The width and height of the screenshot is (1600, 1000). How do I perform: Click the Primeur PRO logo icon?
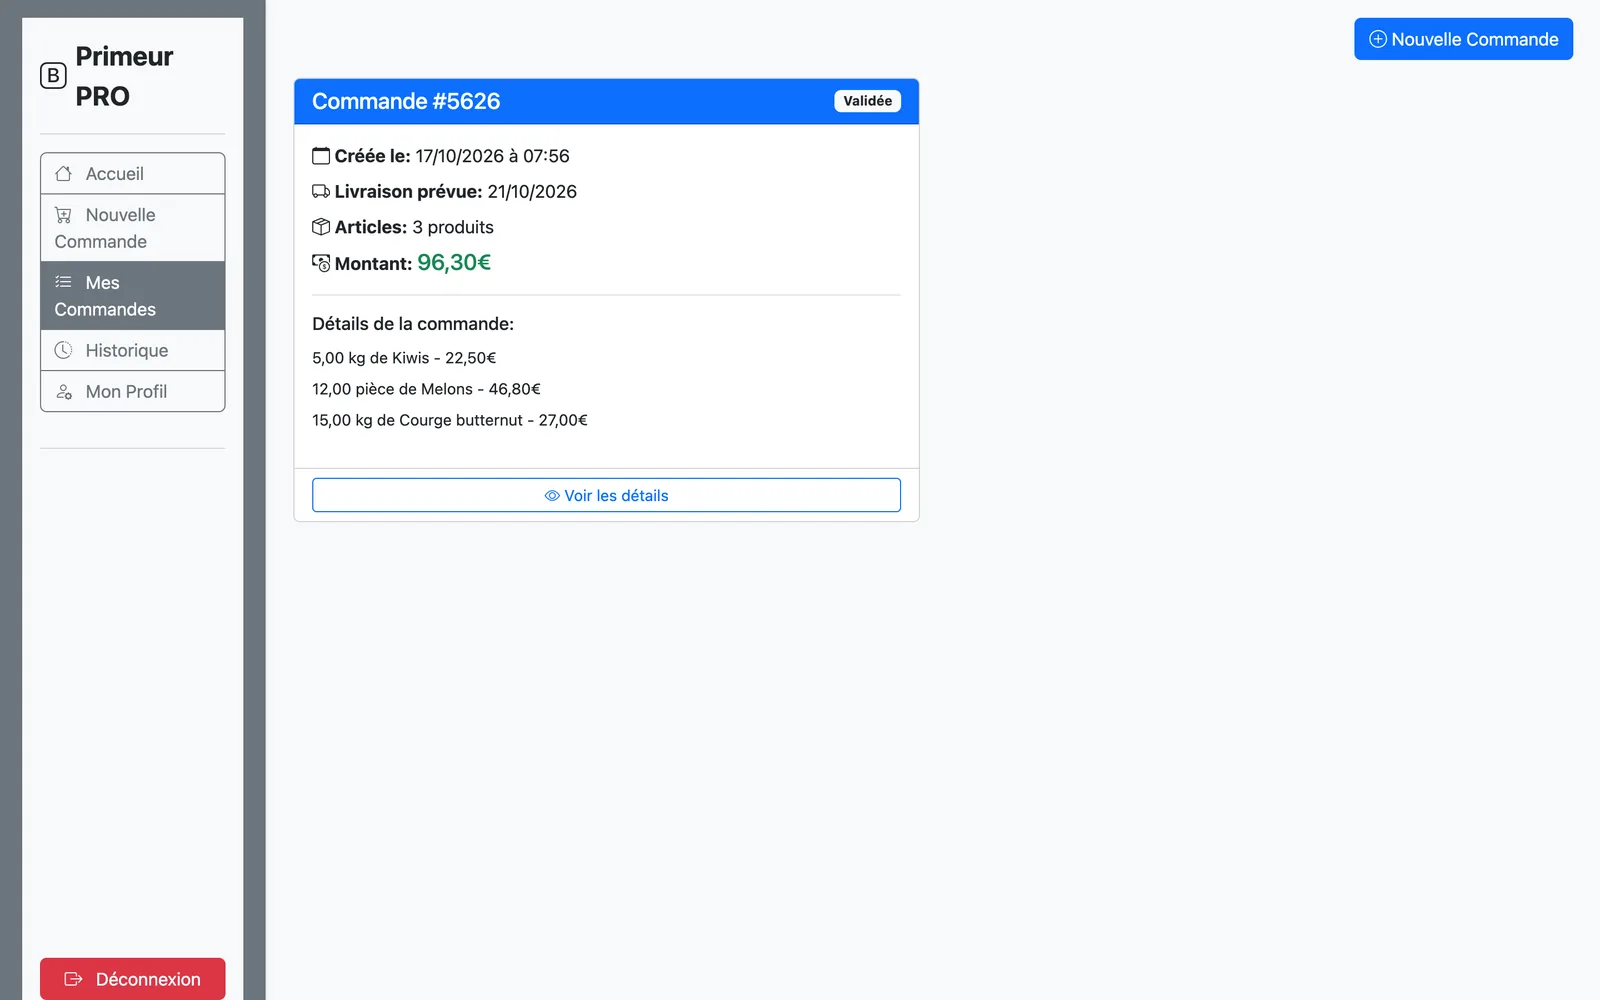click(x=53, y=76)
